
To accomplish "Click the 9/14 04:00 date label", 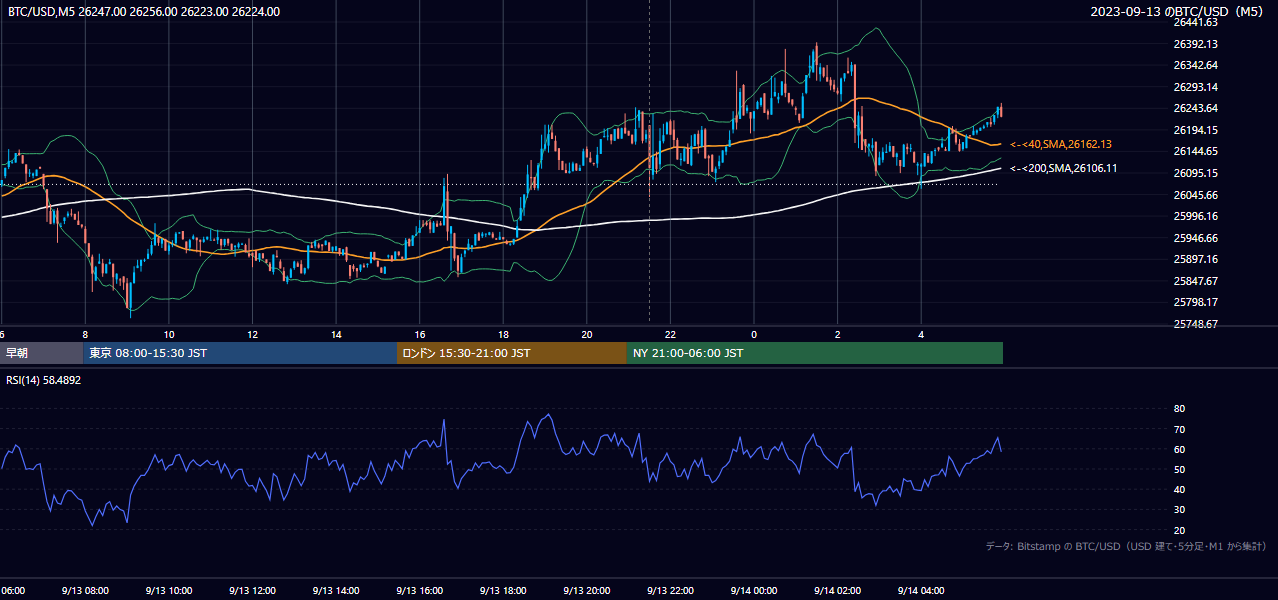I will tap(921, 591).
